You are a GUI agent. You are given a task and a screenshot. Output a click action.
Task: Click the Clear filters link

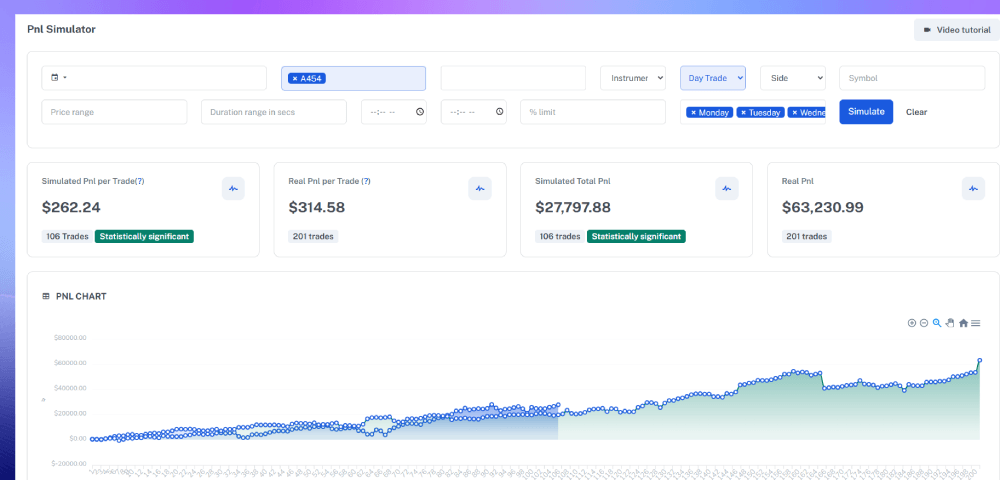916,112
